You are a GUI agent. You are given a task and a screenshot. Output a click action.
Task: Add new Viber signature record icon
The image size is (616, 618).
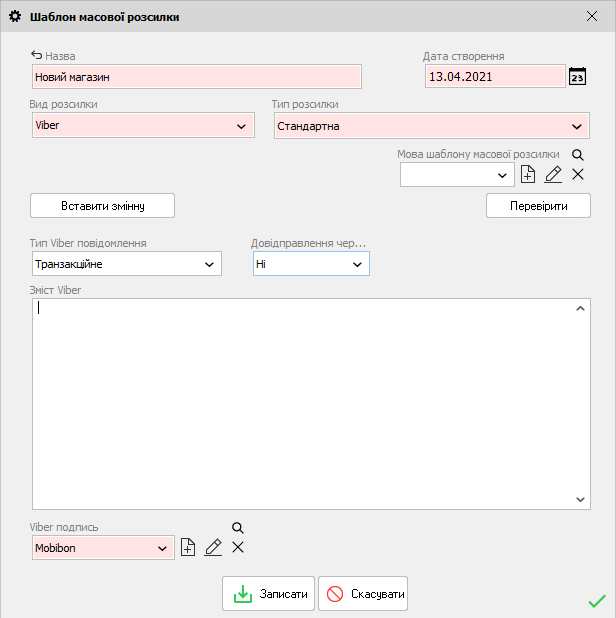pyautogui.click(x=188, y=547)
